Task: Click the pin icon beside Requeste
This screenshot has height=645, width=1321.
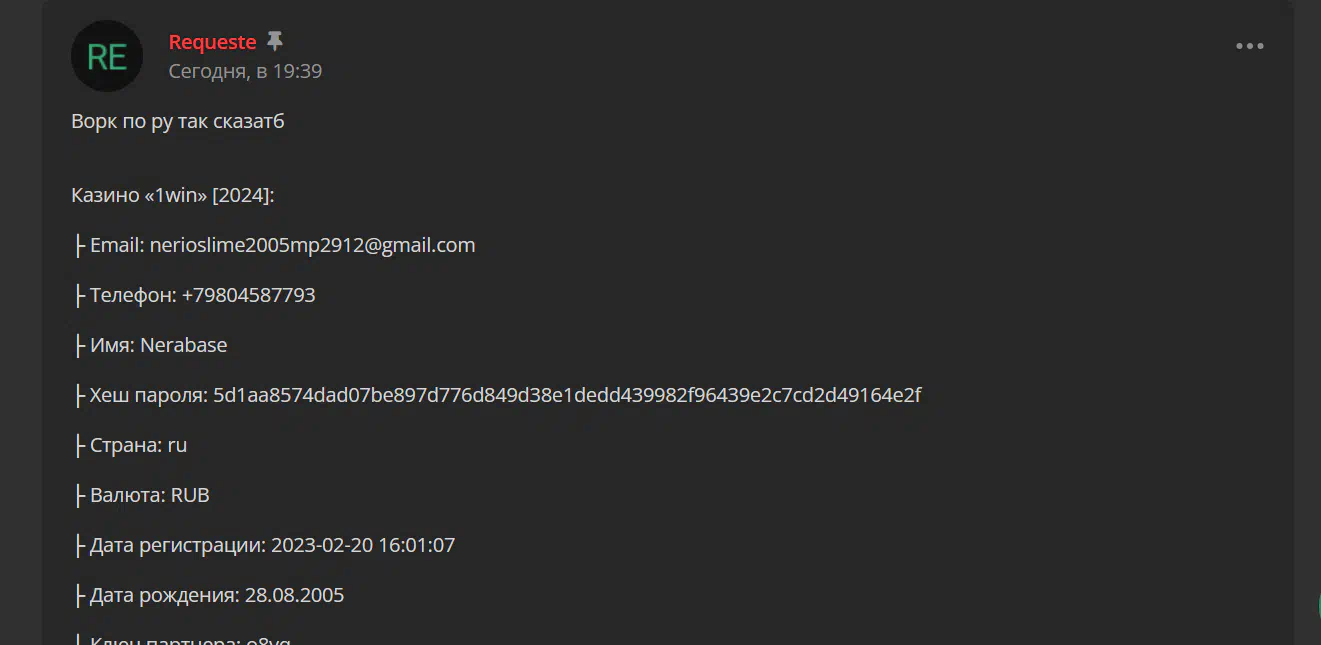Action: 275,42
